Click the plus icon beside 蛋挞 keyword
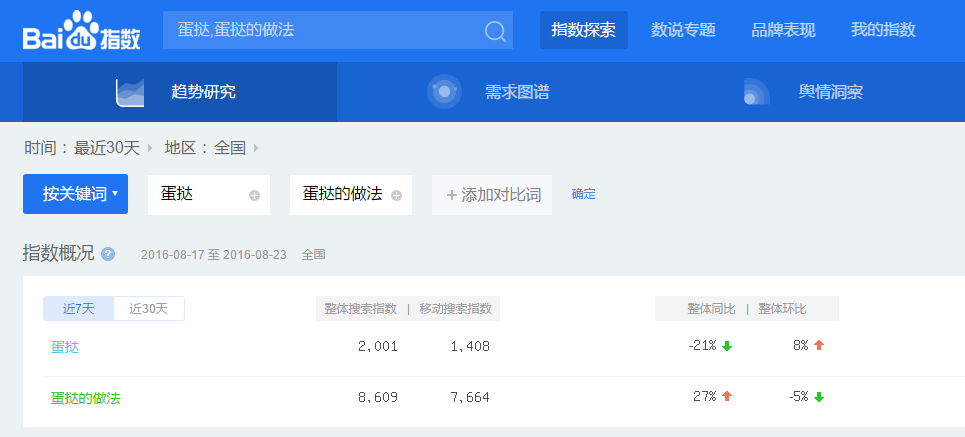This screenshot has height=437, width=965. pyautogui.click(x=254, y=196)
